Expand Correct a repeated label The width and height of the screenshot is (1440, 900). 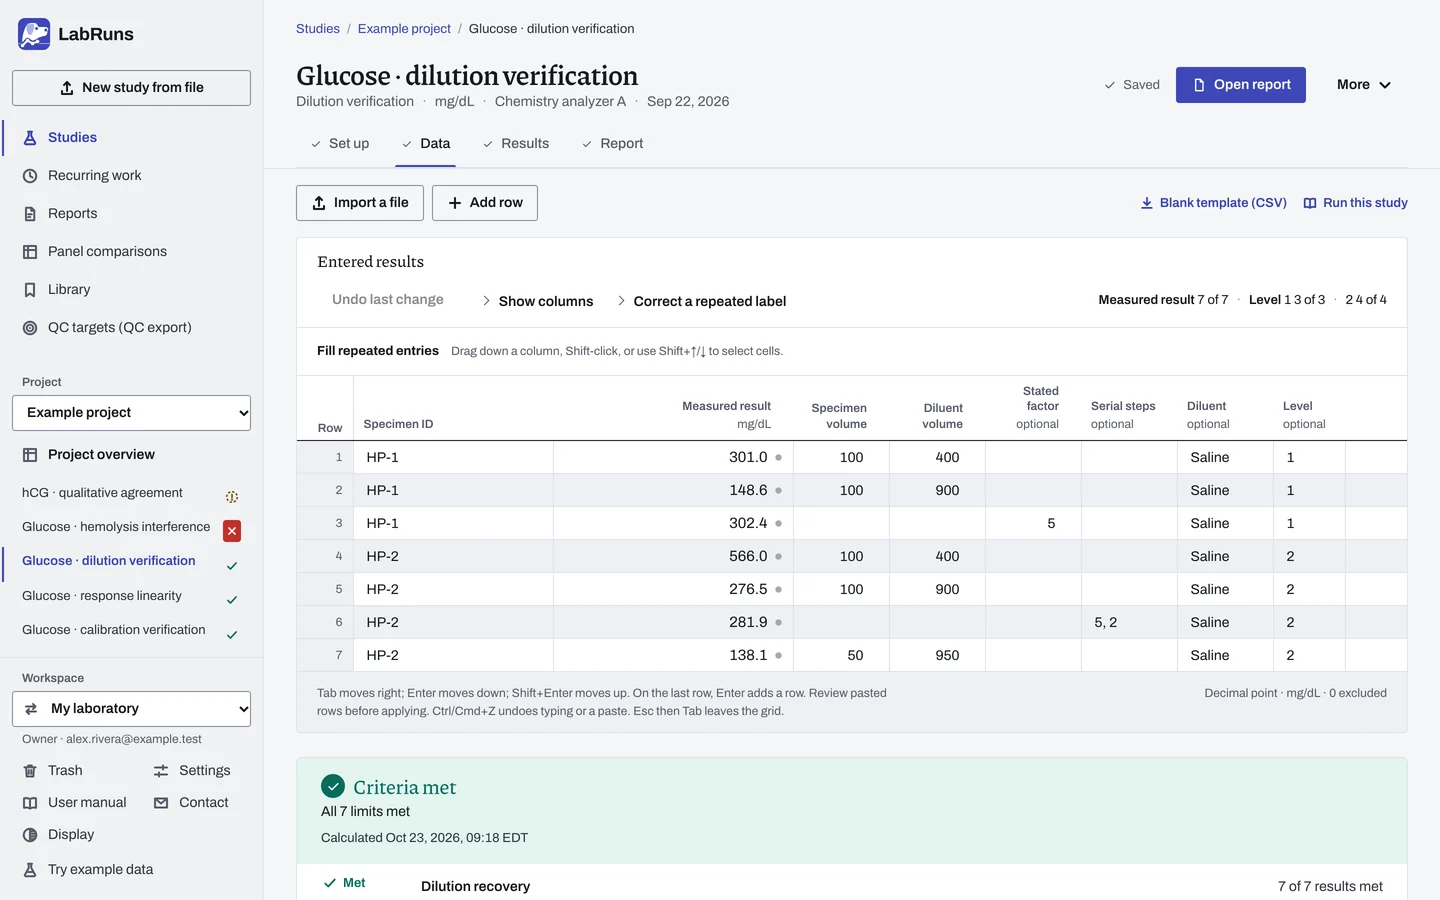click(x=702, y=301)
